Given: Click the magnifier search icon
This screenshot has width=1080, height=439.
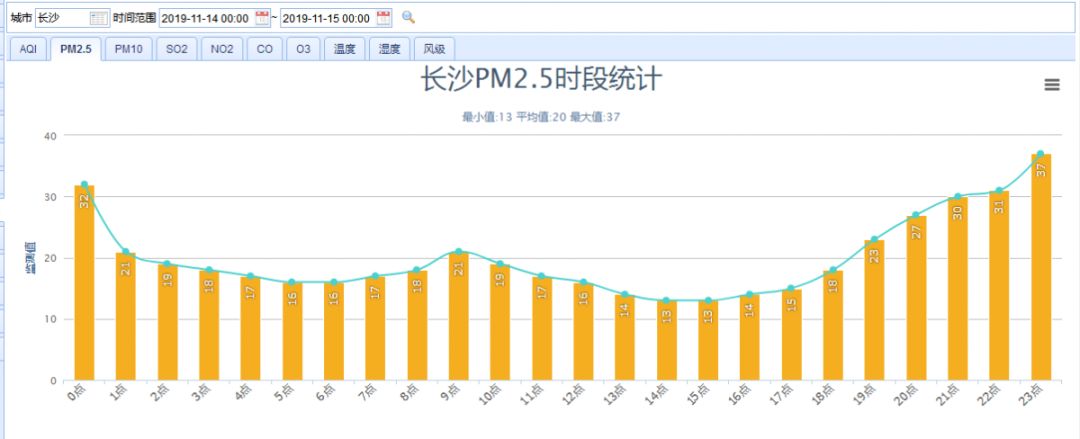Looking at the screenshot, I should click(x=408, y=17).
